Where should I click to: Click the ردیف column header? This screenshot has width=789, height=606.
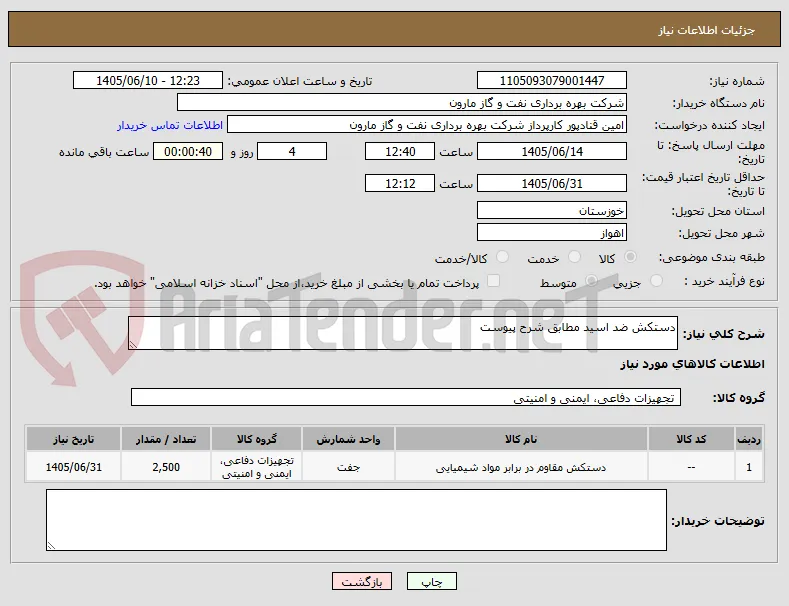(749, 439)
